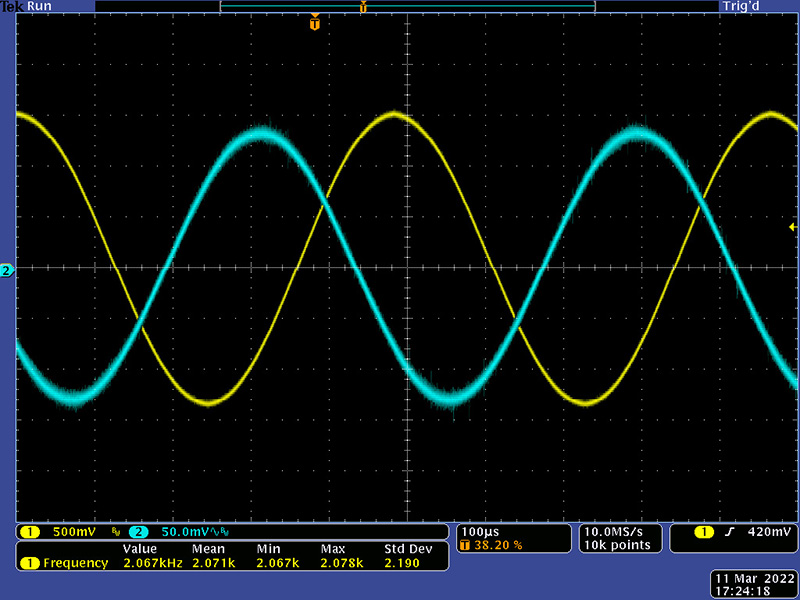This screenshot has height=600, width=800.
Task: Open the 100µs horizontal scale readout
Action: point(478,530)
